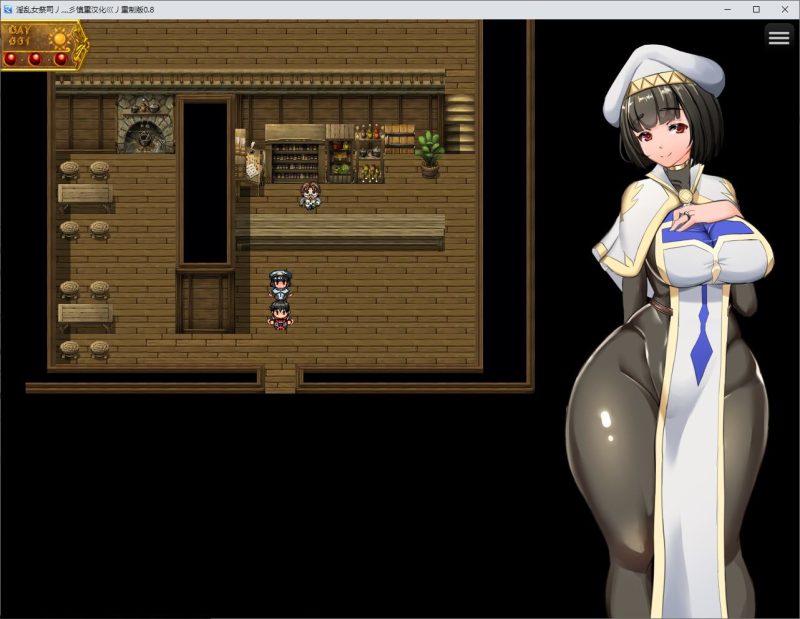Click the black-haired character in red outfit

(x=280, y=316)
